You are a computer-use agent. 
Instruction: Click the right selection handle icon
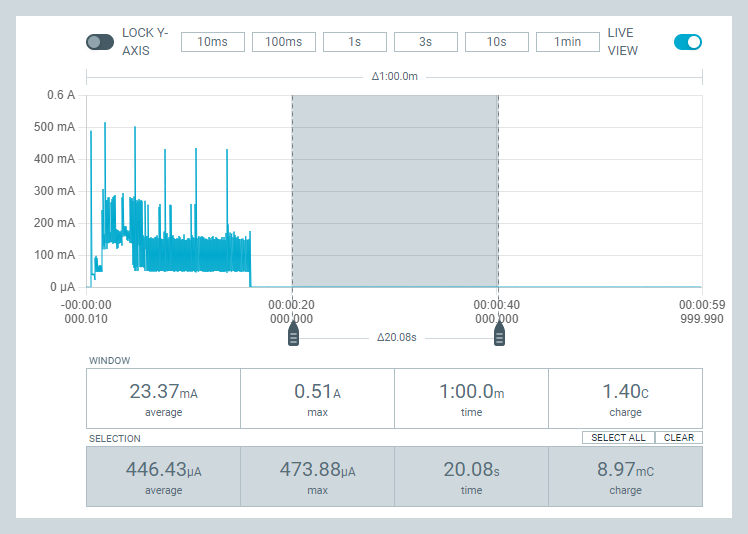click(x=499, y=334)
